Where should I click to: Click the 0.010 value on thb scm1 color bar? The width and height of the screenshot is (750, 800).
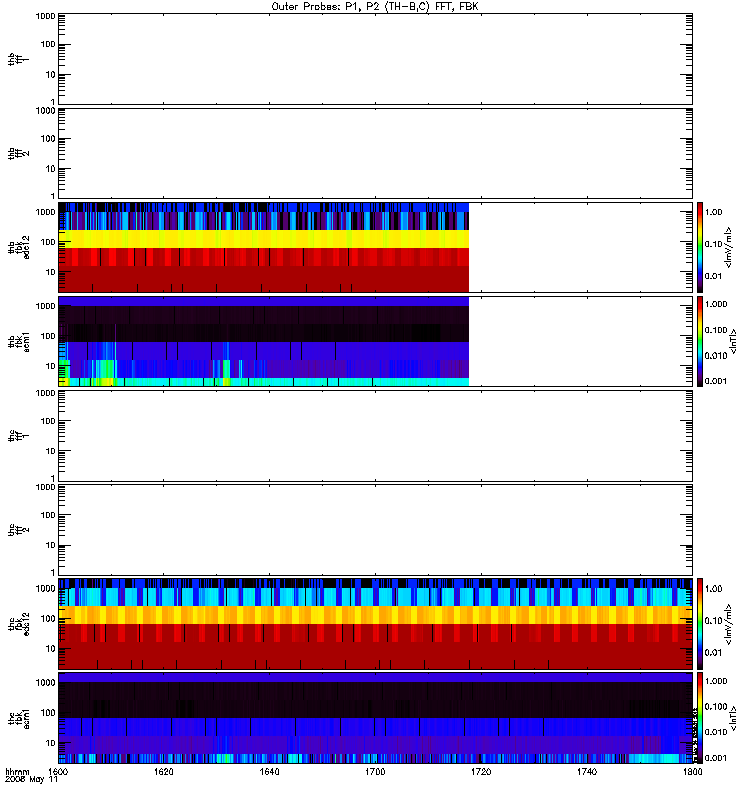(716, 356)
